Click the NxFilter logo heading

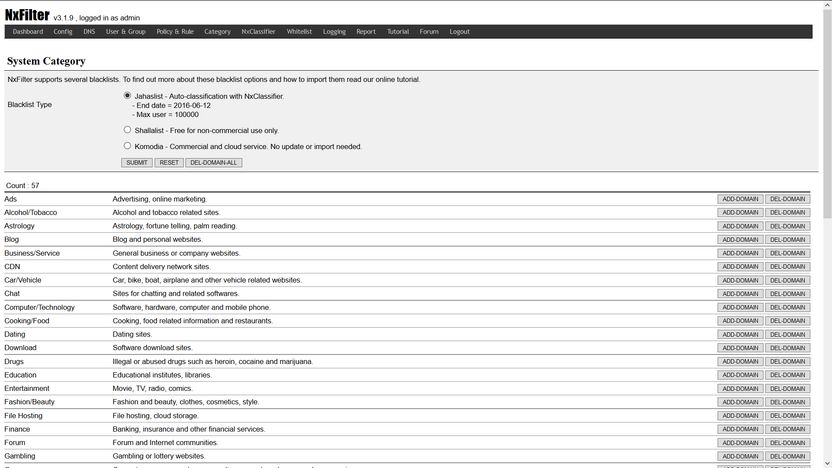coord(27,15)
